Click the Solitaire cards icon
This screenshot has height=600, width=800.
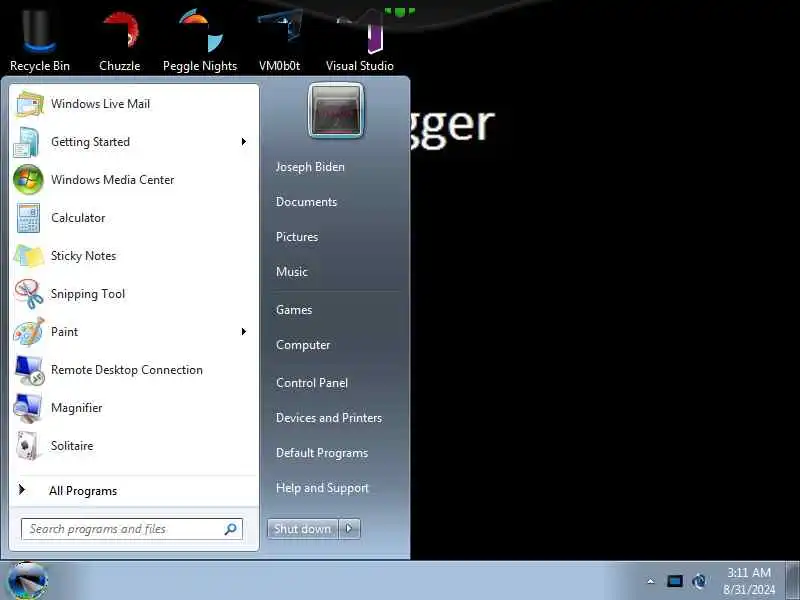coord(28,446)
